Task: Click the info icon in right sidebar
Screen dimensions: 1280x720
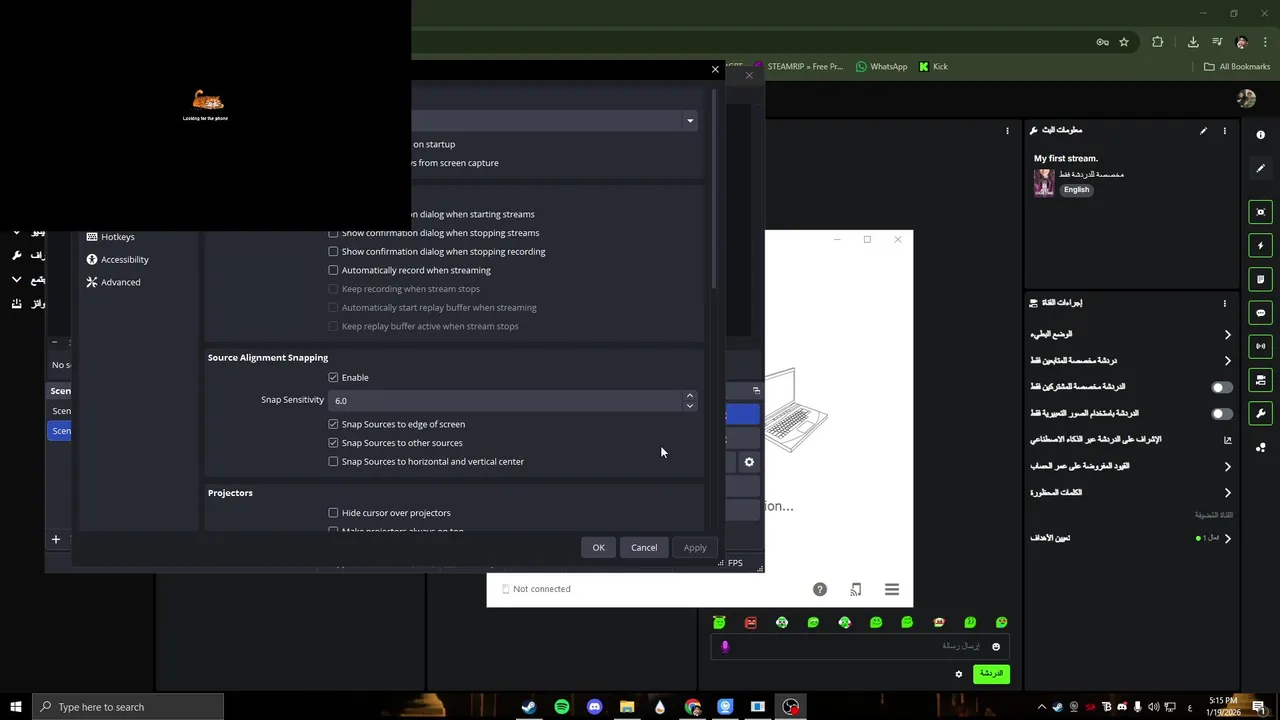Action: coord(1260,134)
